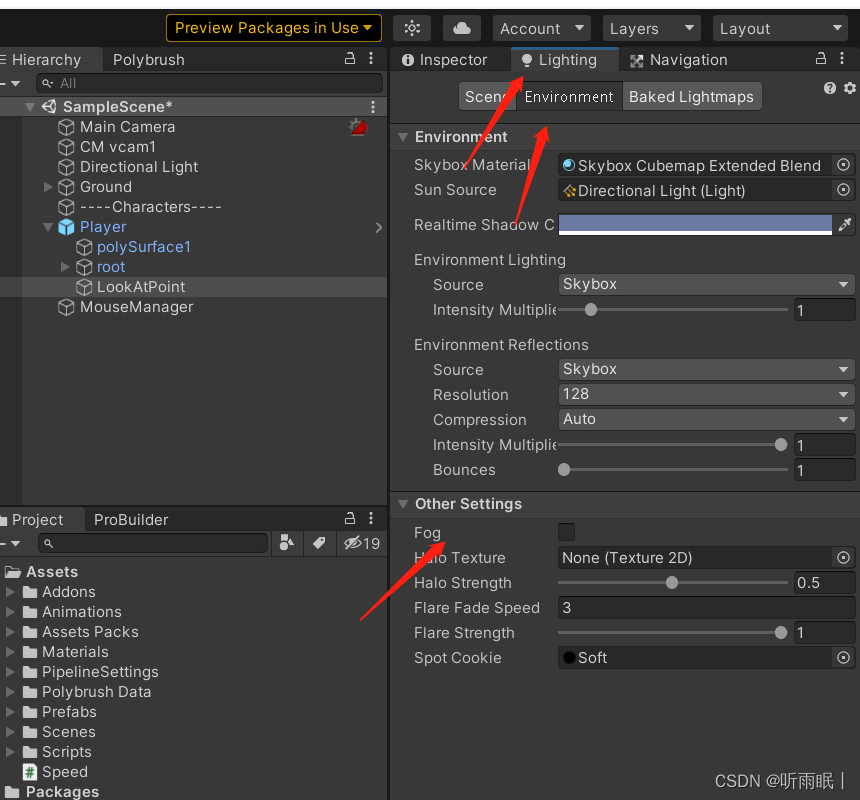Open the Lighting help question mark
The width and height of the screenshot is (860, 800).
point(830,88)
